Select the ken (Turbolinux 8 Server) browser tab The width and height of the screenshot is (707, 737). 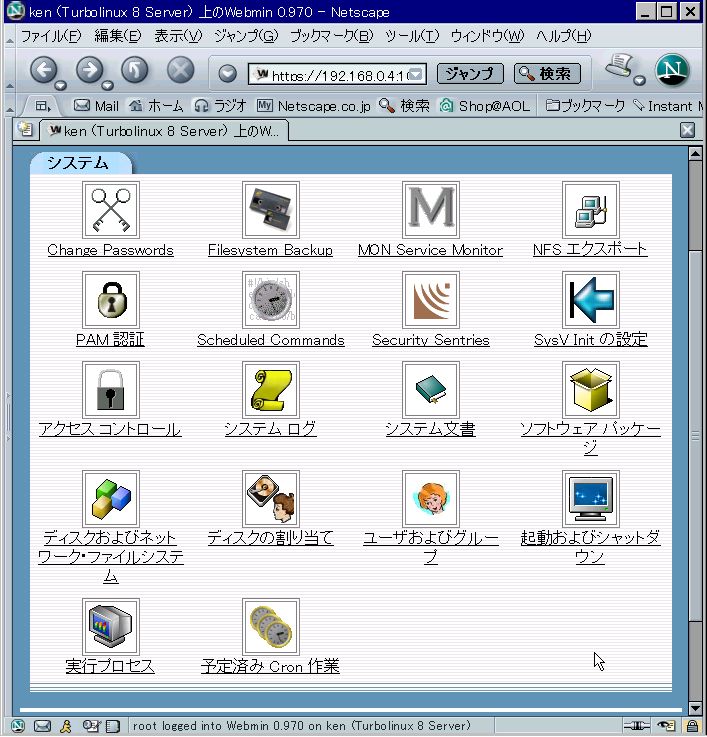pos(164,131)
